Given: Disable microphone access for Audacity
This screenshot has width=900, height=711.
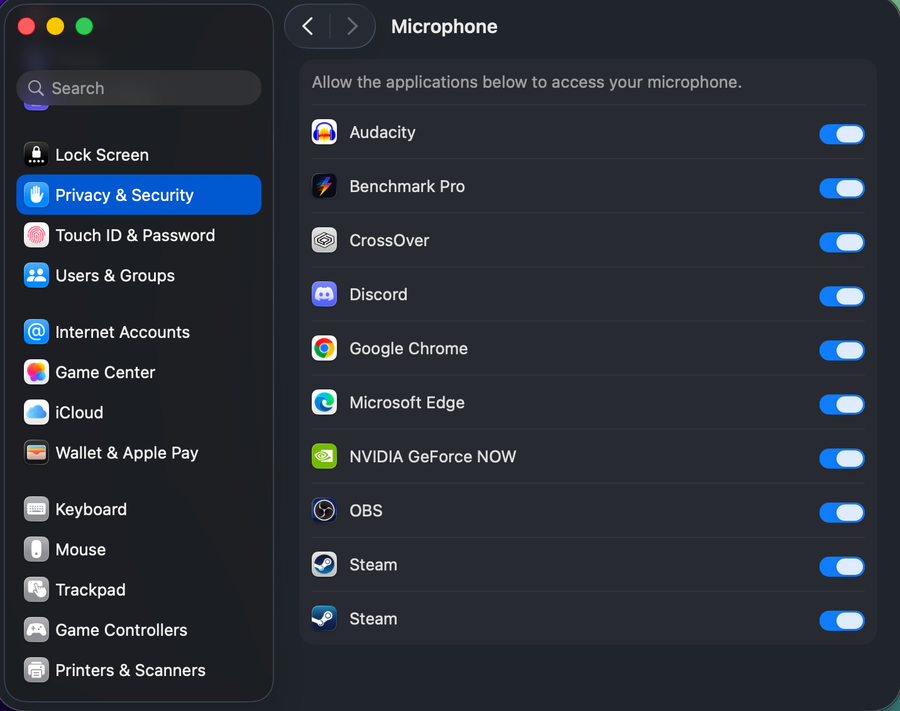Looking at the screenshot, I should click(x=841, y=134).
